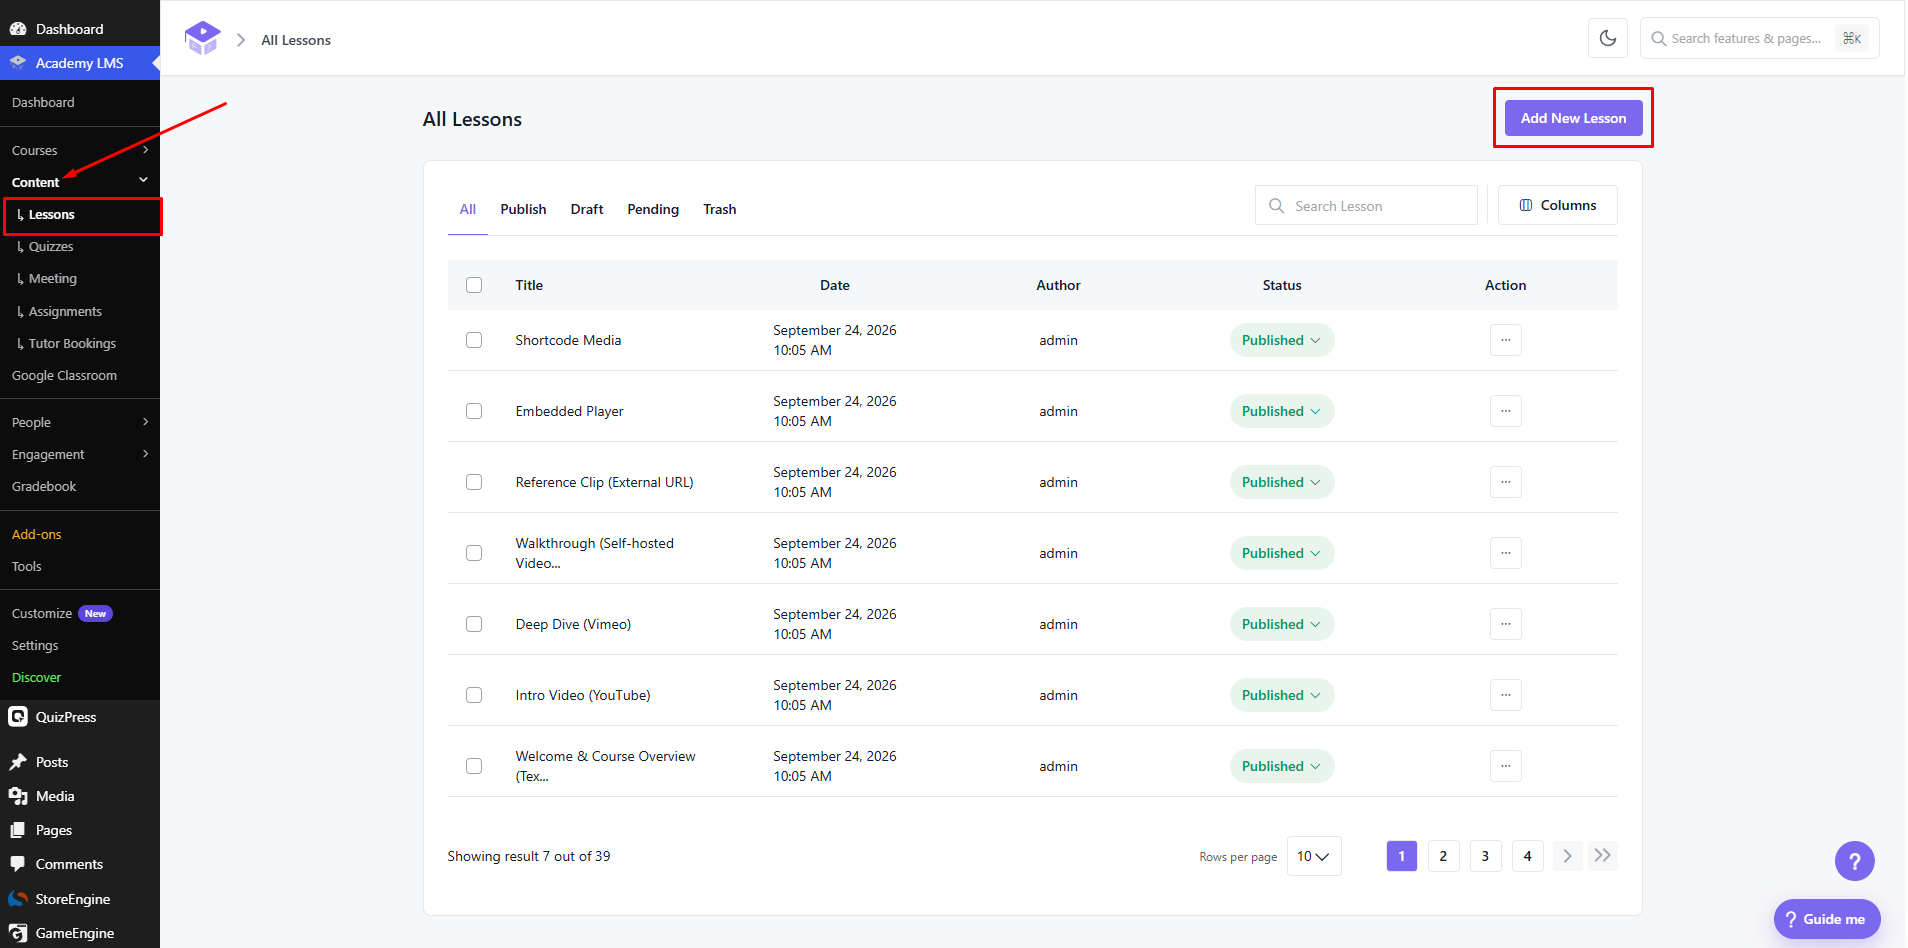Go to next page arrow in pagination
This screenshot has width=1908, height=948.
pyautogui.click(x=1567, y=856)
